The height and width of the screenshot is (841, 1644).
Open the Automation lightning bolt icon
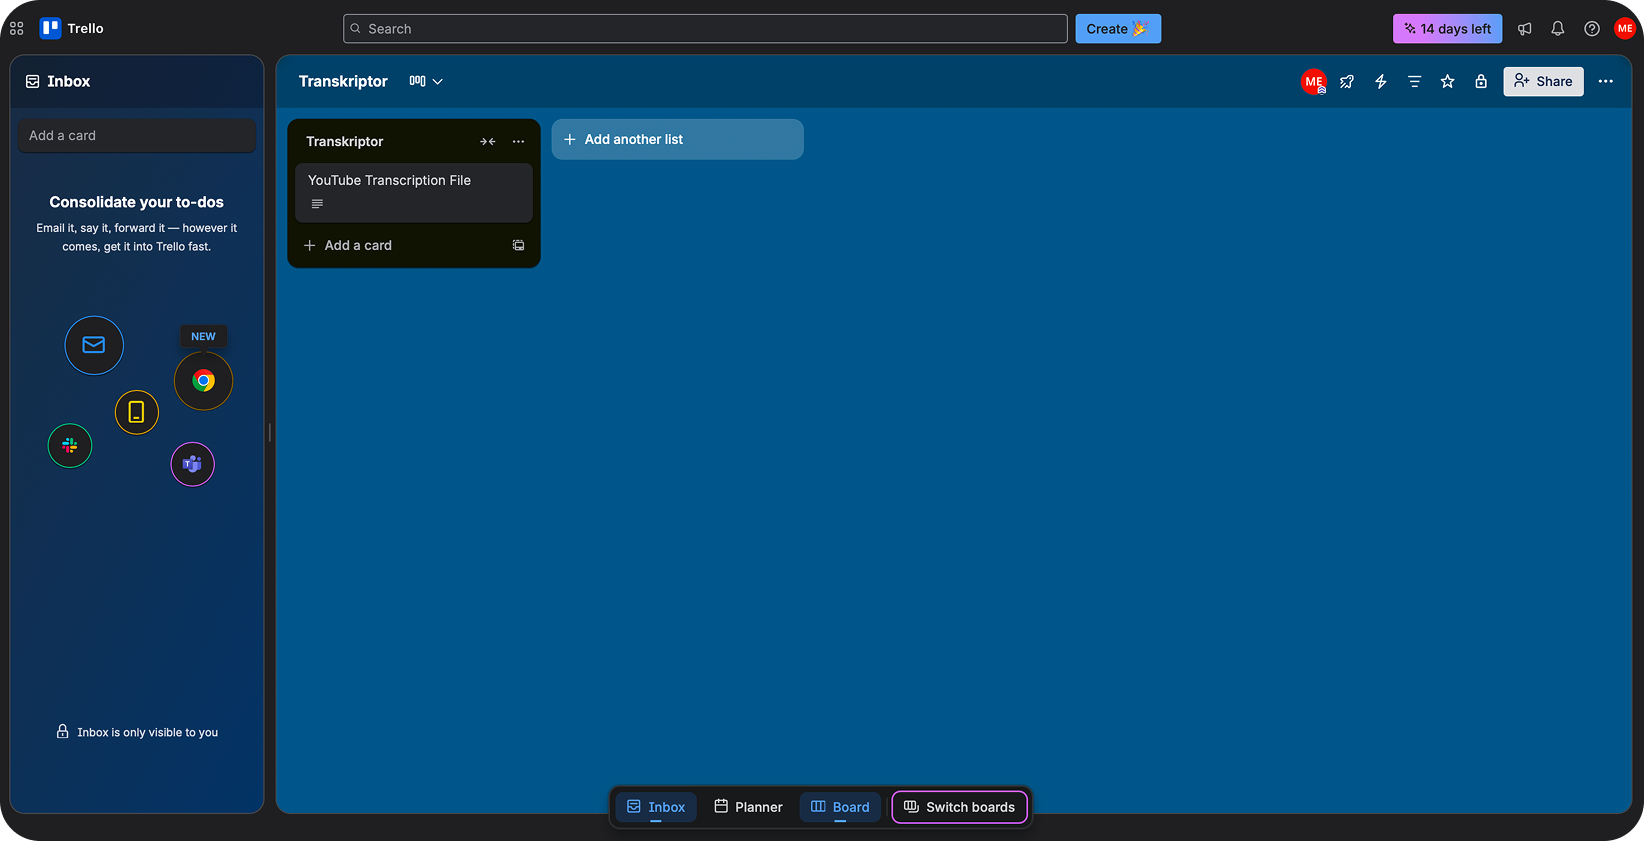tap(1381, 82)
